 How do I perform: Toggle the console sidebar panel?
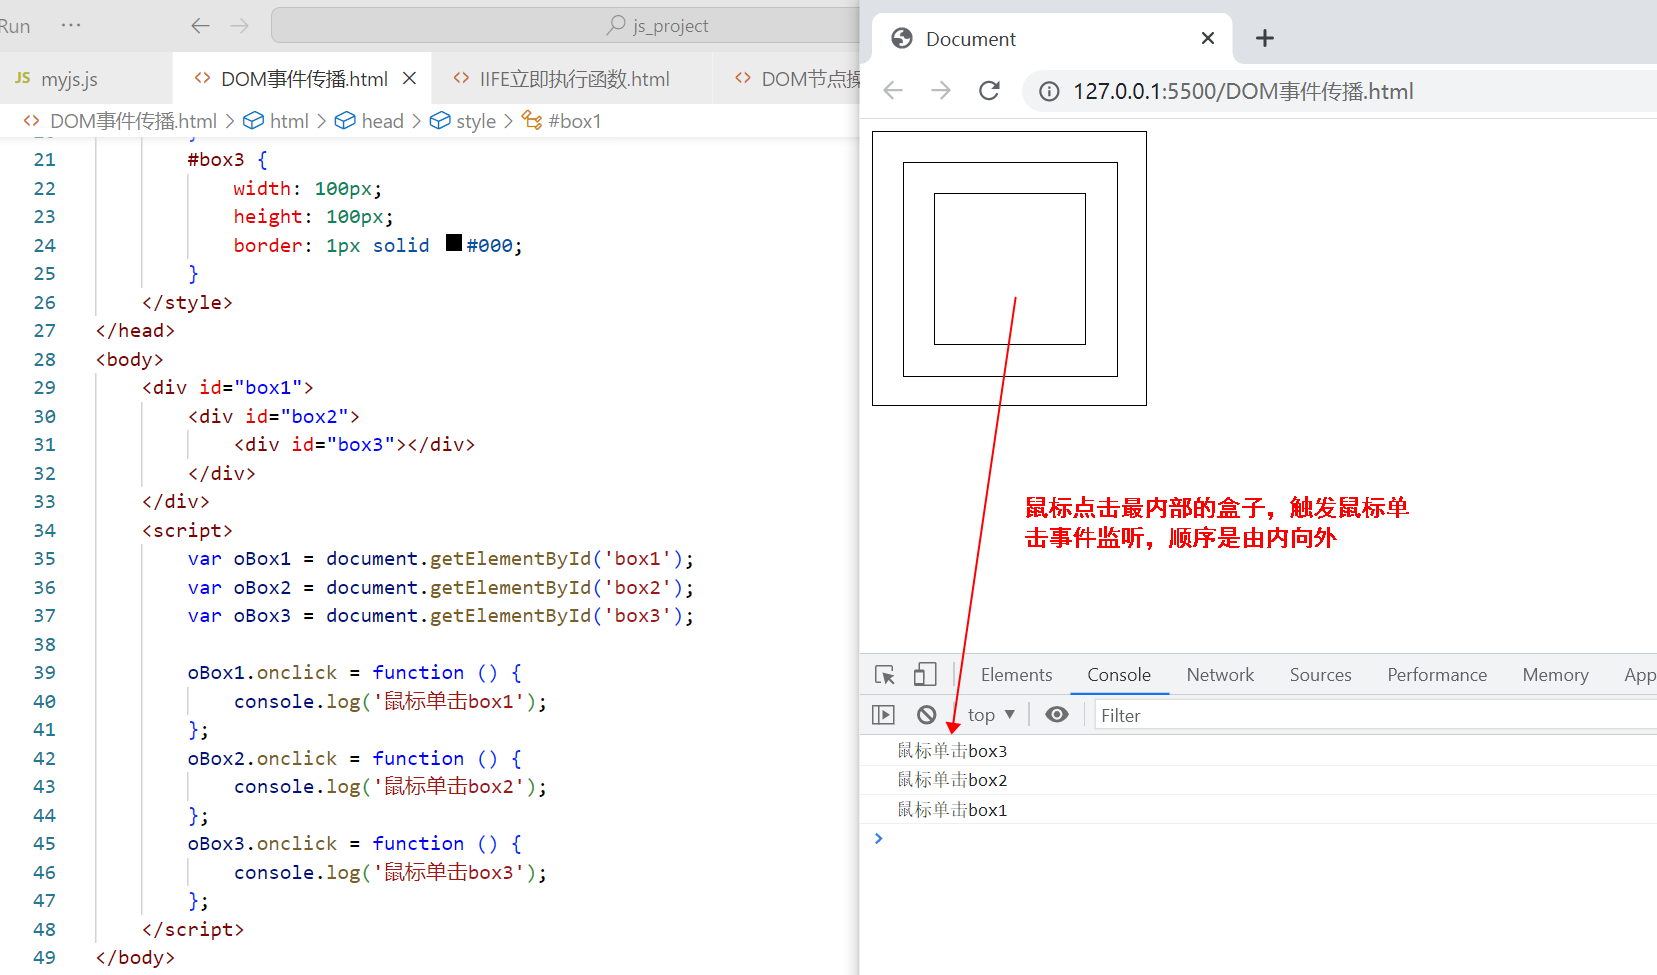point(883,715)
